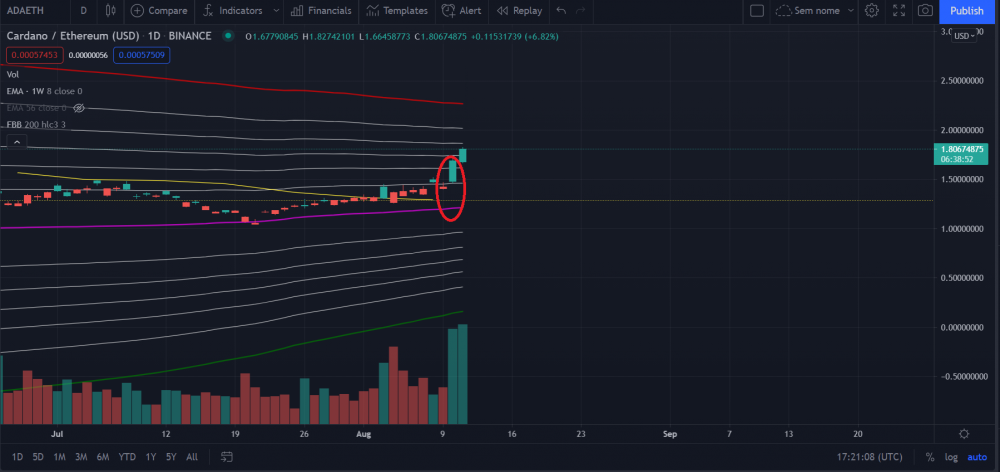Set date range to 1M
The height and width of the screenshot is (472, 1000).
click(x=59, y=457)
